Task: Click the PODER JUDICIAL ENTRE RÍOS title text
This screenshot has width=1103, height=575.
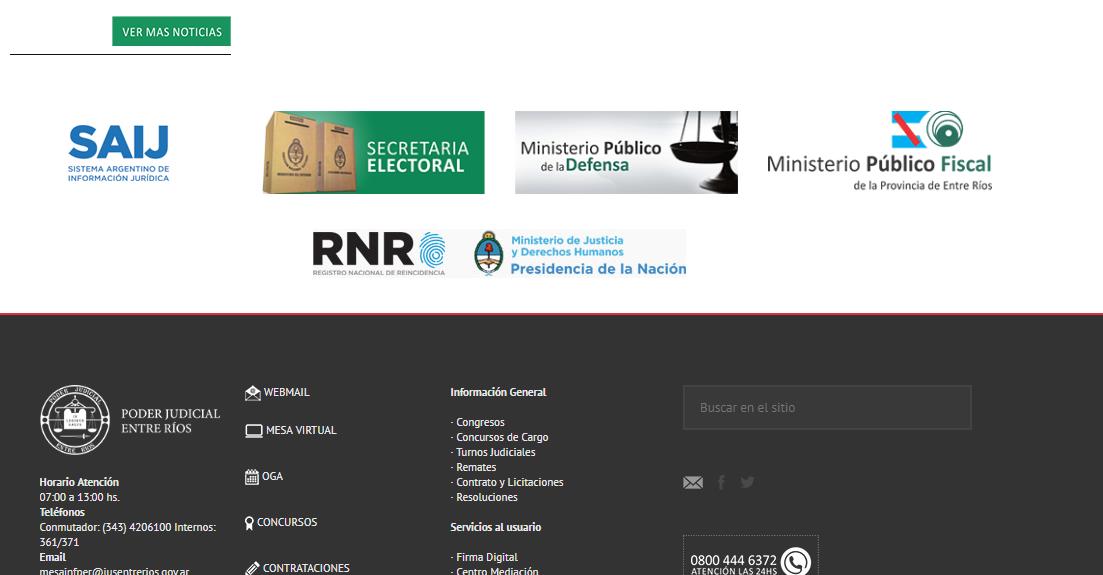Action: [x=171, y=421]
